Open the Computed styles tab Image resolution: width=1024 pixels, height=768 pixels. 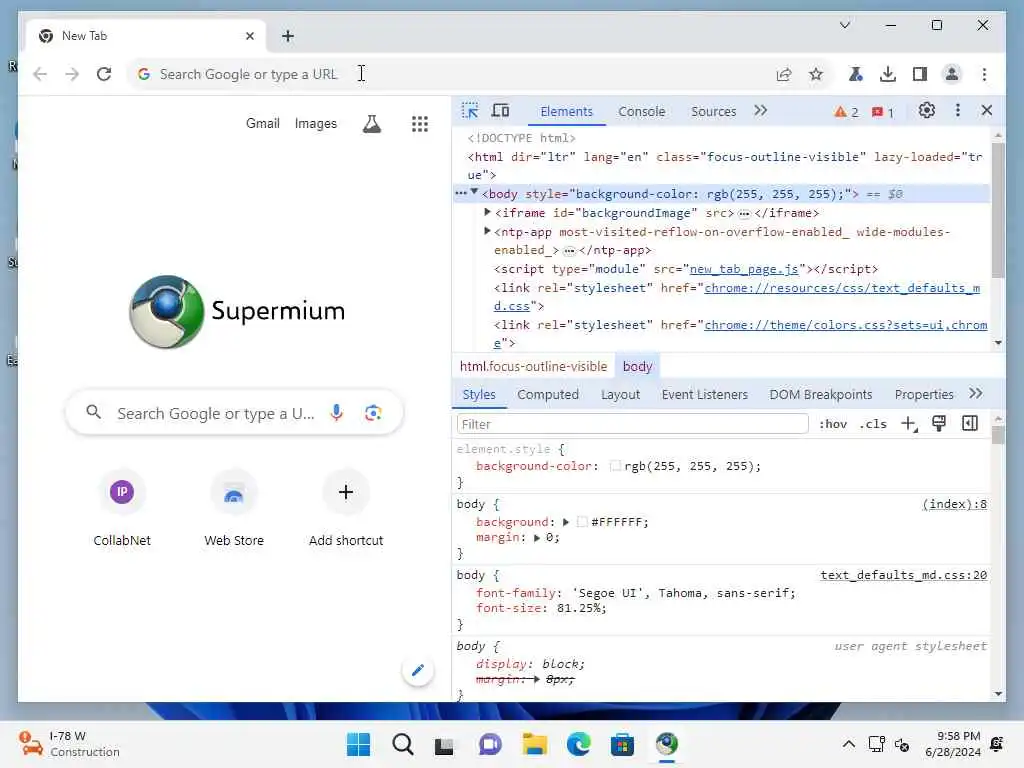click(547, 394)
